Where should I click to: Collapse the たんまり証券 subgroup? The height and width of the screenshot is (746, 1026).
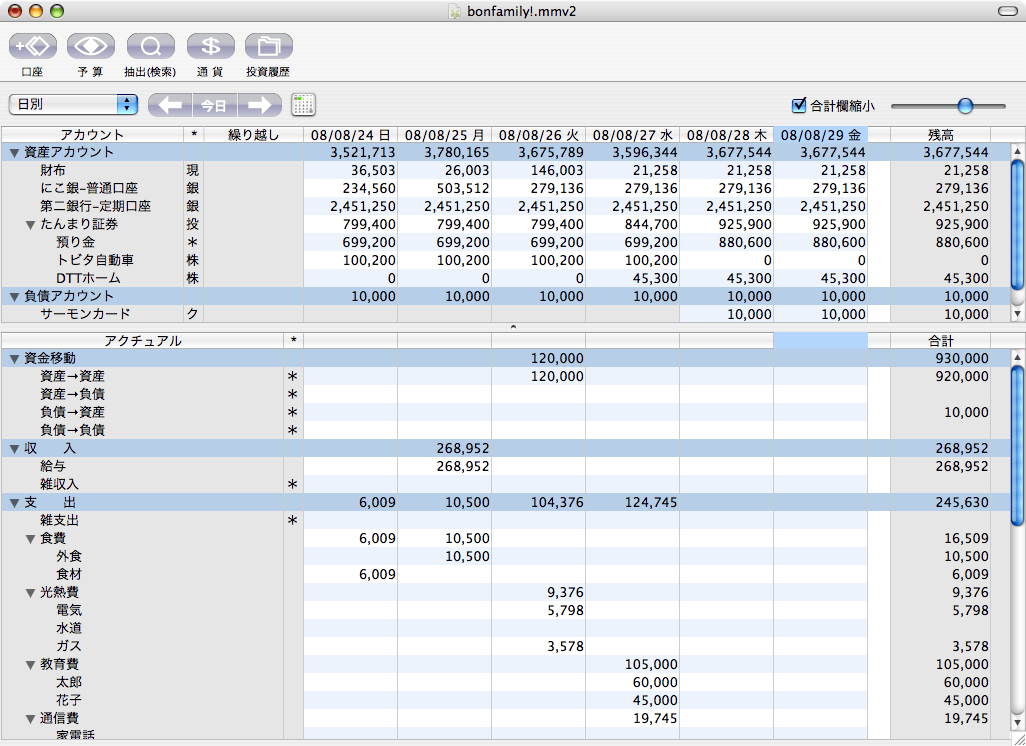coord(30,224)
